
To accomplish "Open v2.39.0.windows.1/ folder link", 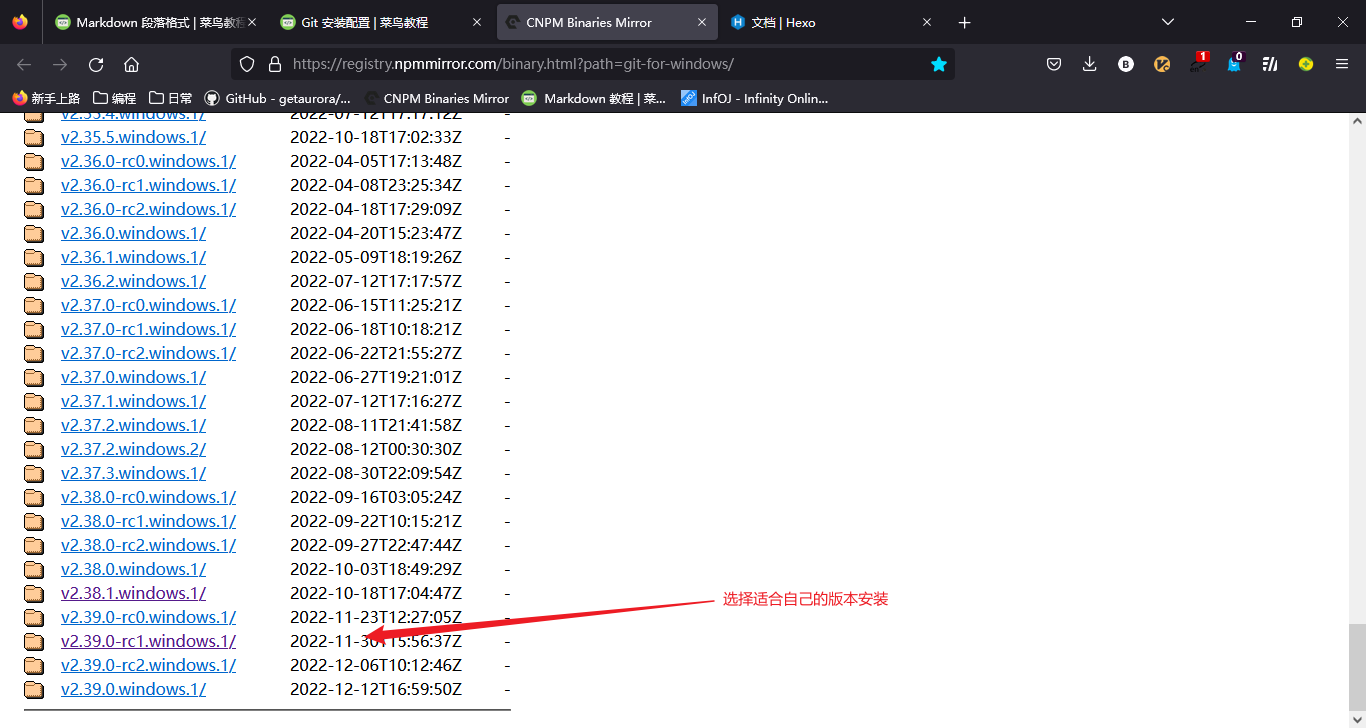I will tap(133, 689).
